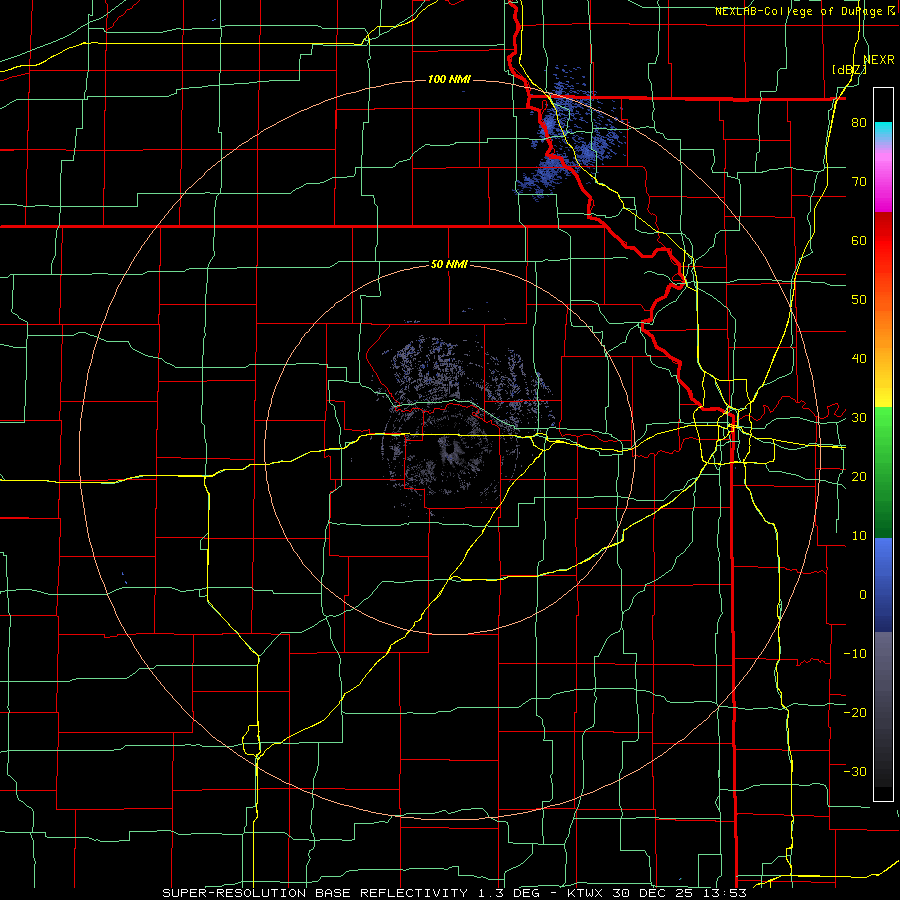Click the 50 value on the dBZ scale
Viewport: 900px width, 900px height.
click(x=859, y=300)
